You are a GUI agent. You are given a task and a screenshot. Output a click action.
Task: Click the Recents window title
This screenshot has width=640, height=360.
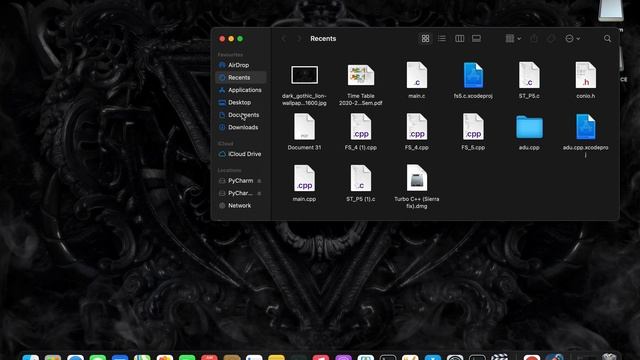click(323, 38)
